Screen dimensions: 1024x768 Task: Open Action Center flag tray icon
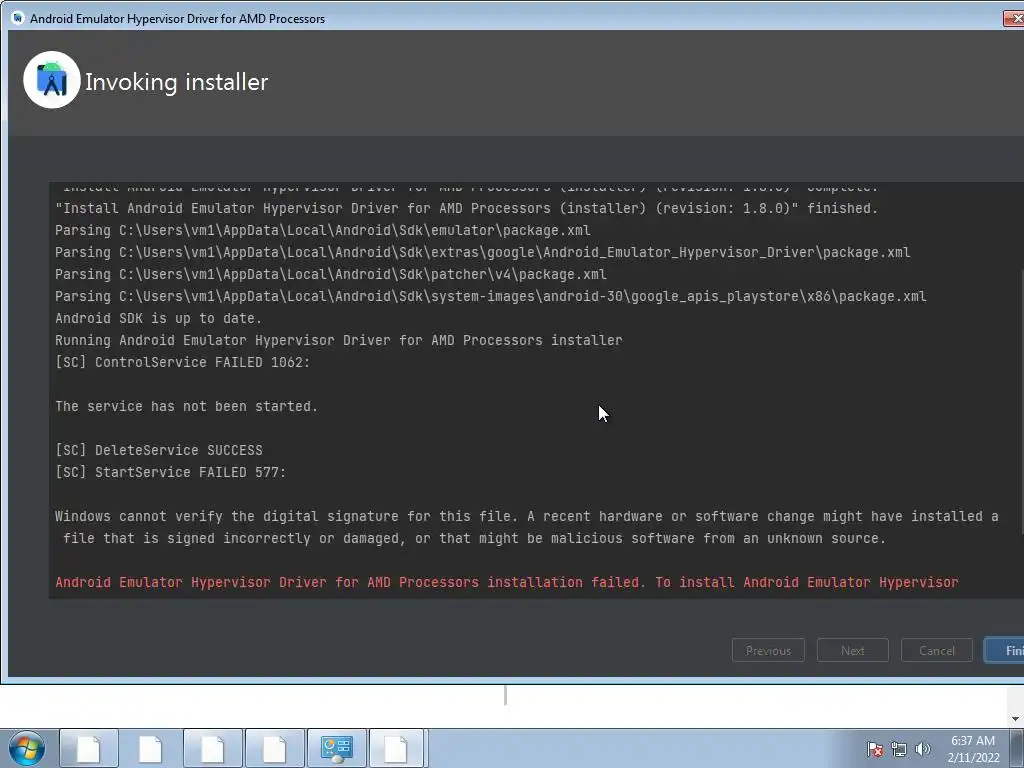point(874,749)
